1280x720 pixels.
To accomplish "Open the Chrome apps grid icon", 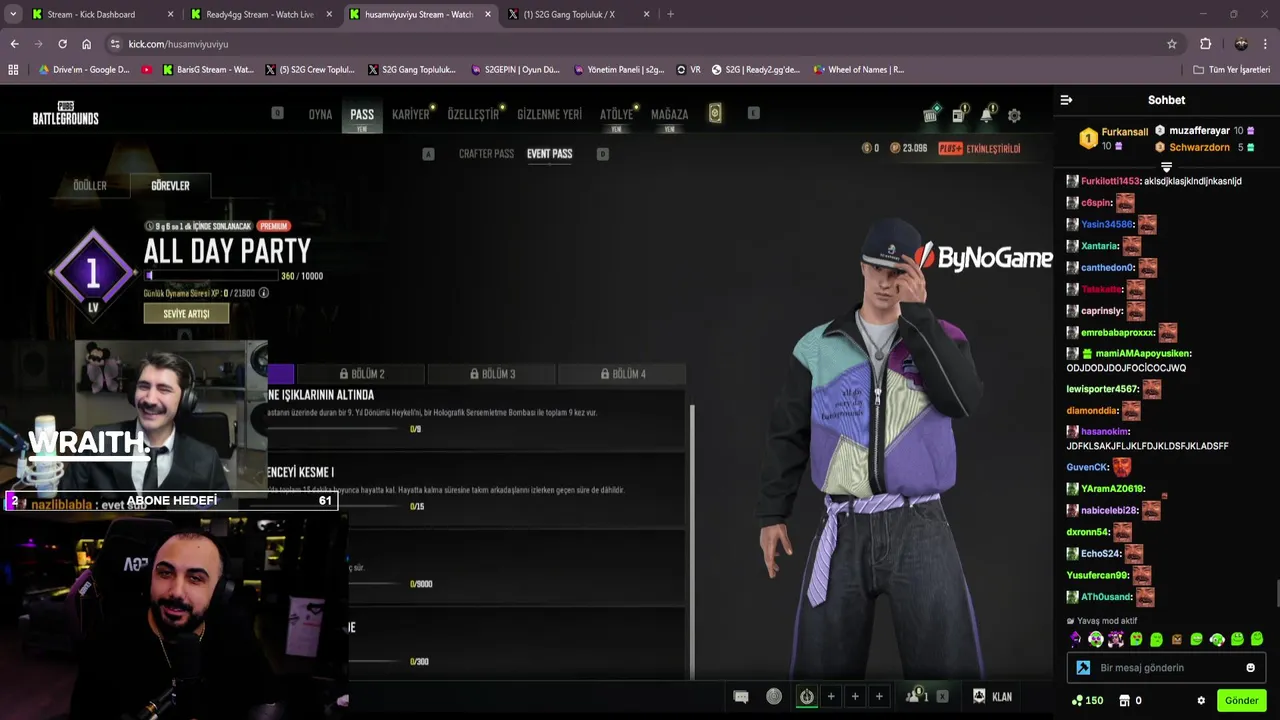I will coord(13,70).
